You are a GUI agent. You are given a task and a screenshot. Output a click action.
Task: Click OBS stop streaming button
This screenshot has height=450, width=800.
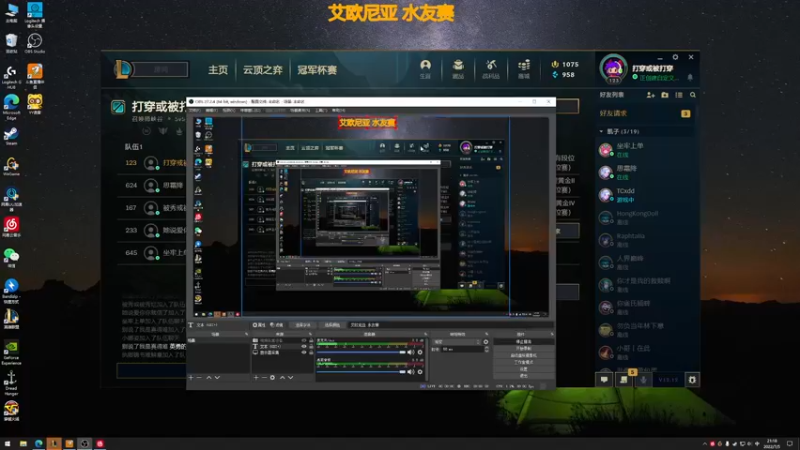523,341
